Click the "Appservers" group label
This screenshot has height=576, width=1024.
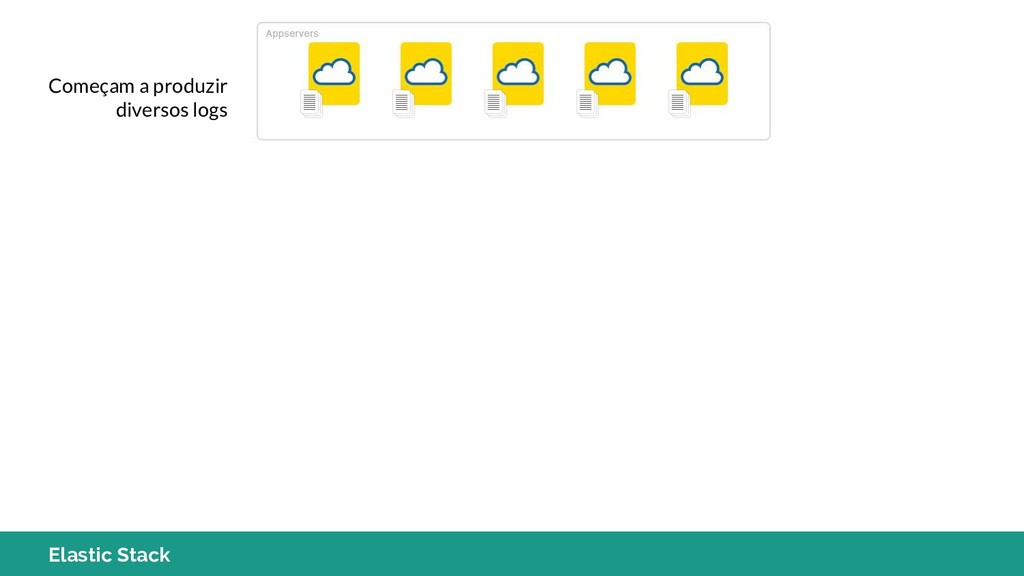click(x=292, y=33)
